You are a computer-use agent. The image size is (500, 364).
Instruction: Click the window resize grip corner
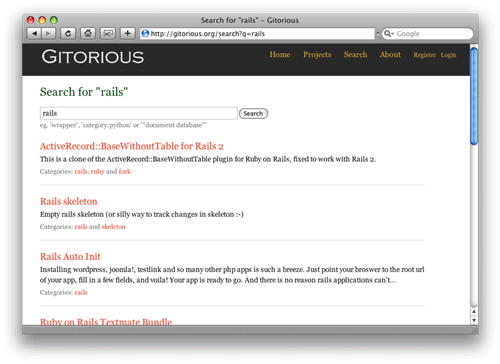[x=474, y=330]
